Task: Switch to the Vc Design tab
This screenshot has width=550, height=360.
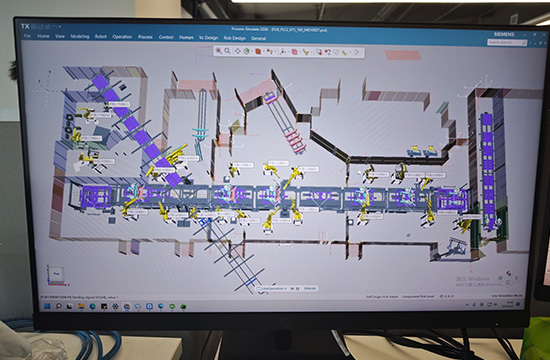Action: tap(208, 38)
